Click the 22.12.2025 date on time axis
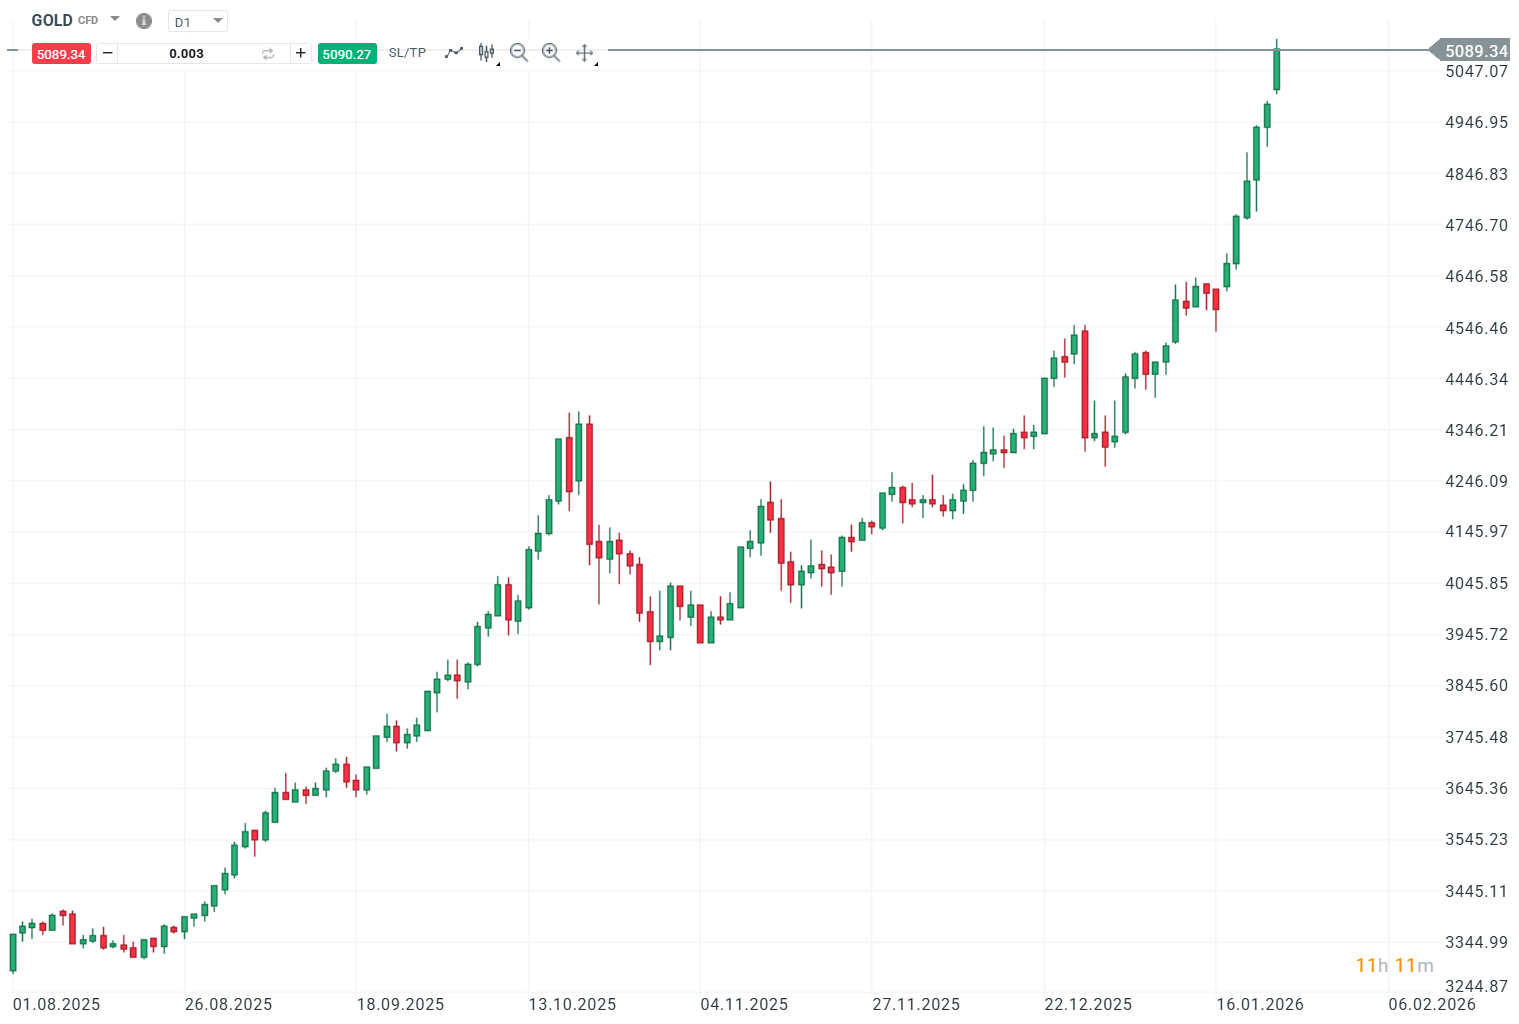The width and height of the screenshot is (1519, 1024). pyautogui.click(x=1088, y=1004)
